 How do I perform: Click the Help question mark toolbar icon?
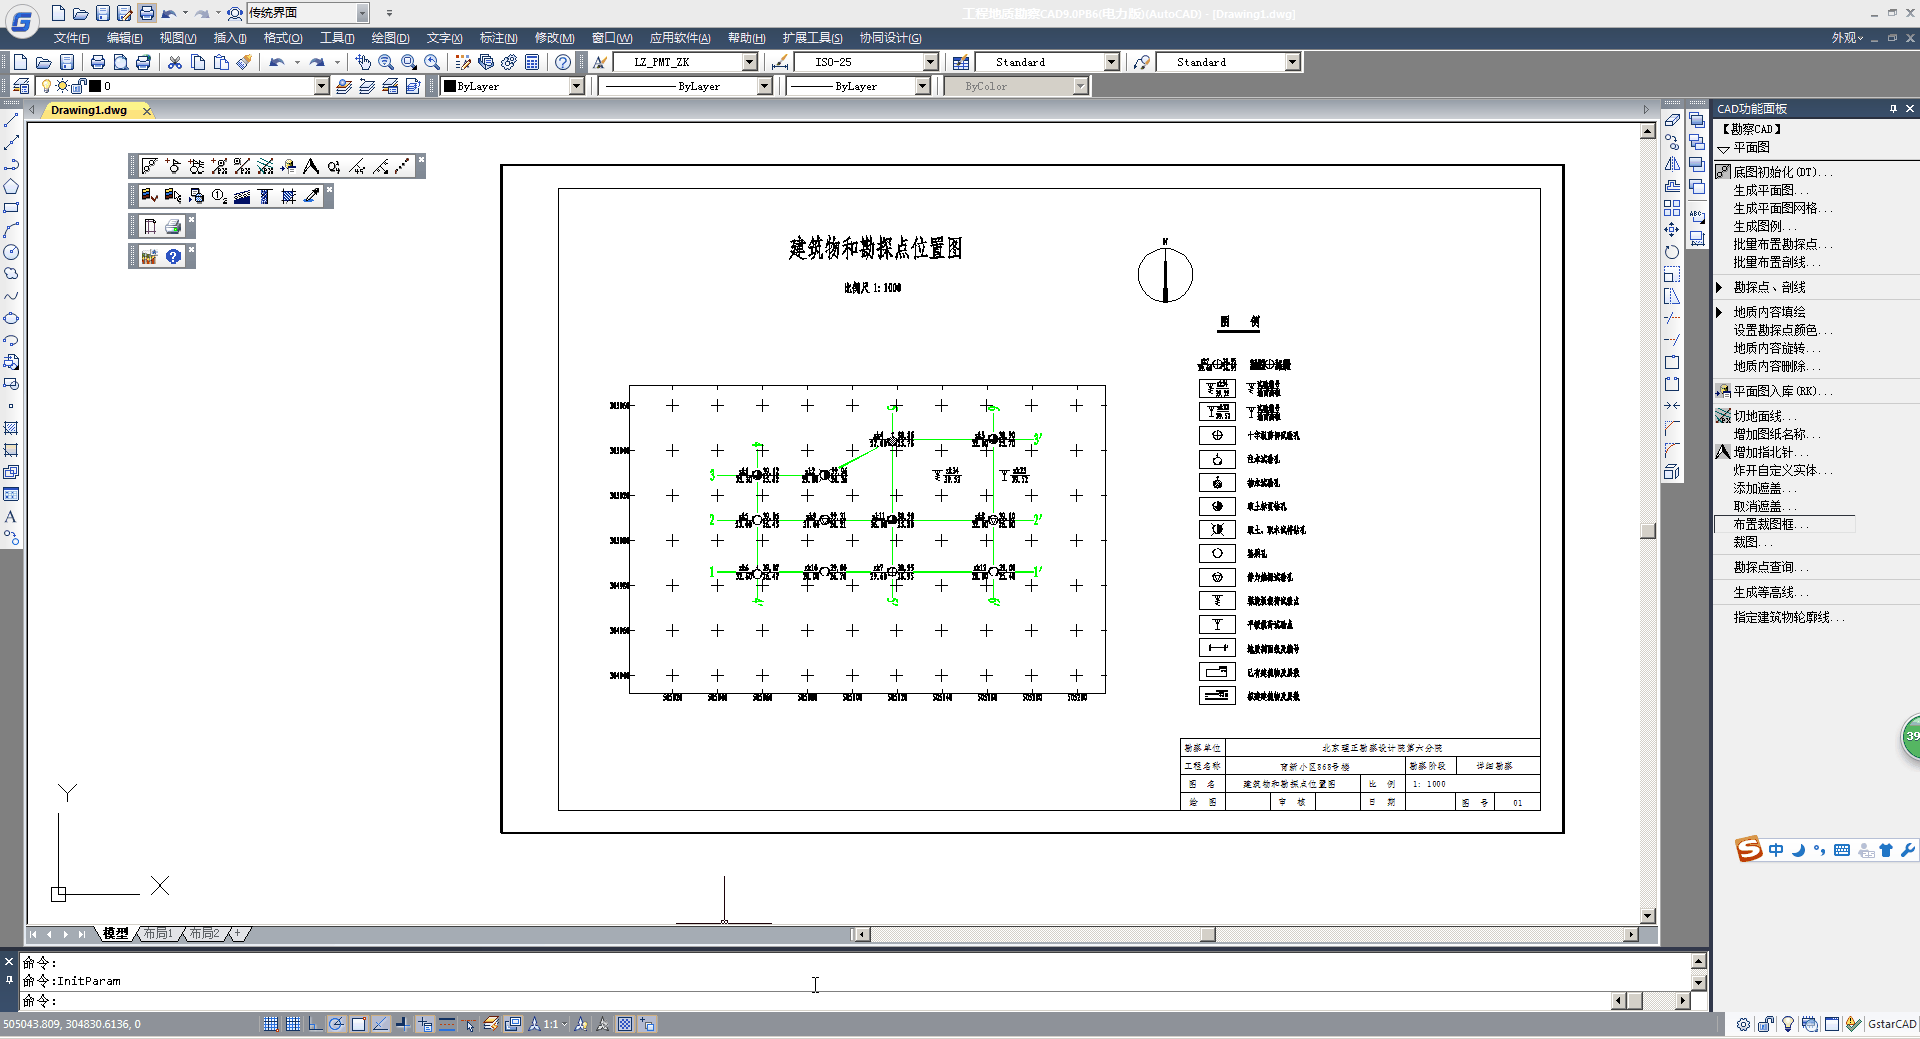563,62
